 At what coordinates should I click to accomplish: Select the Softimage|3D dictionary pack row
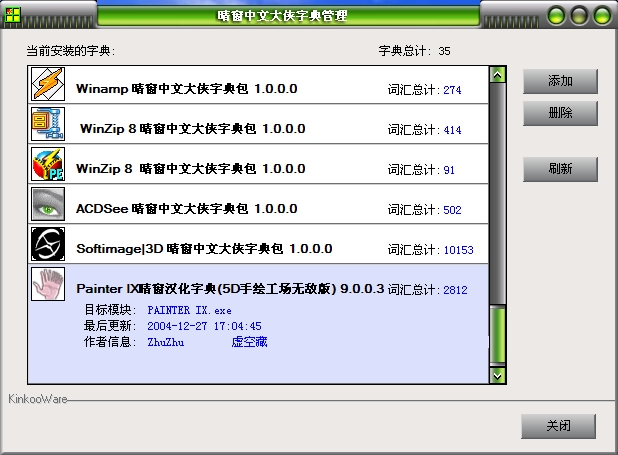258,244
